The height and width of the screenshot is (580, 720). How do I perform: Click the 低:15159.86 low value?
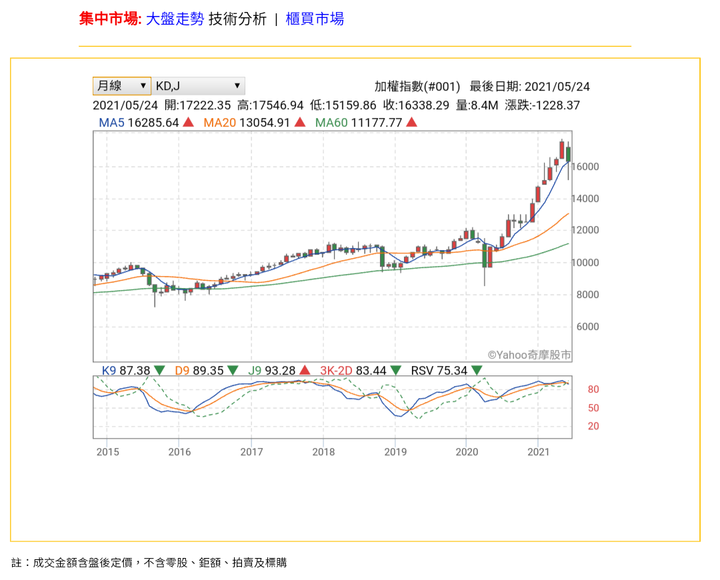[x=343, y=105]
